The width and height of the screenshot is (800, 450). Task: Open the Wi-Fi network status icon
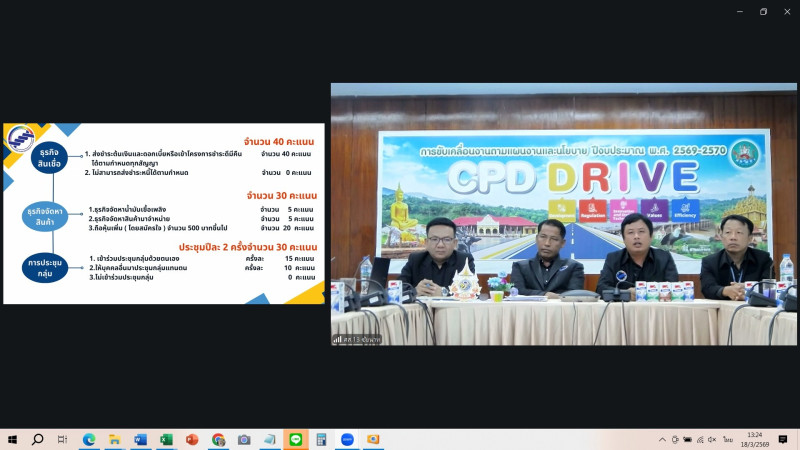699,439
